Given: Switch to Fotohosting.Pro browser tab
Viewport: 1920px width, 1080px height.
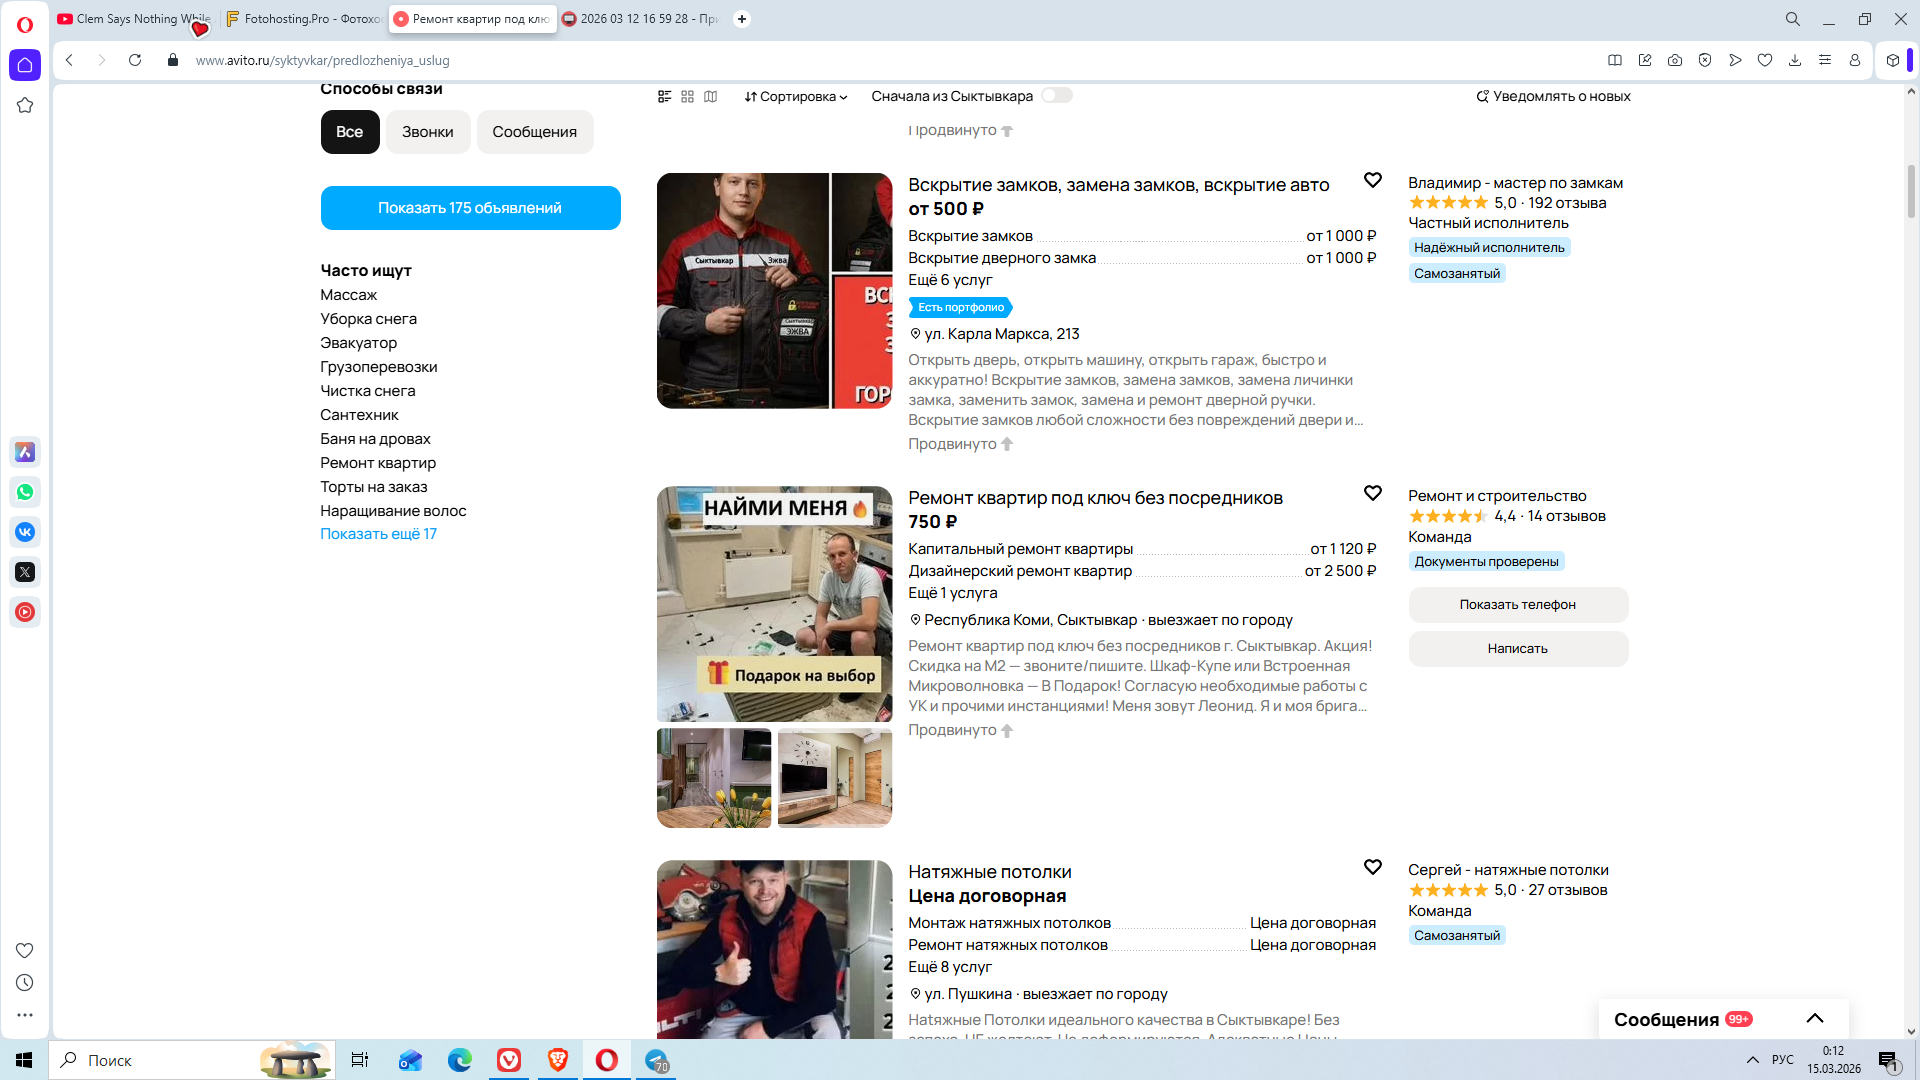Looking at the screenshot, I should coord(304,19).
